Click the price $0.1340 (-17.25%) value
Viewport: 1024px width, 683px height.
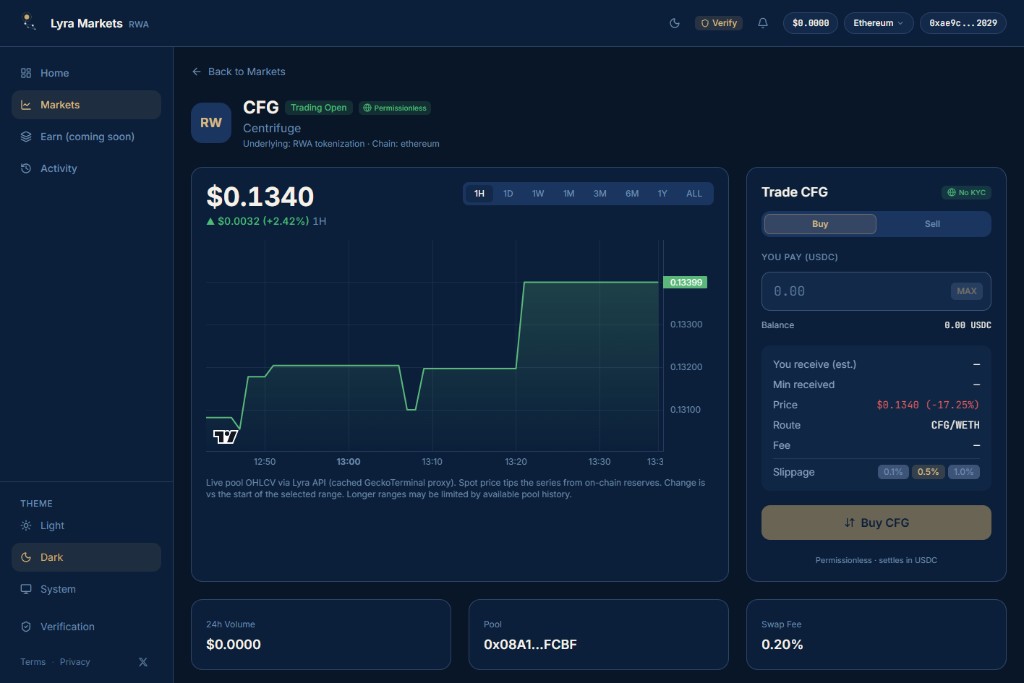pyautogui.click(x=928, y=405)
